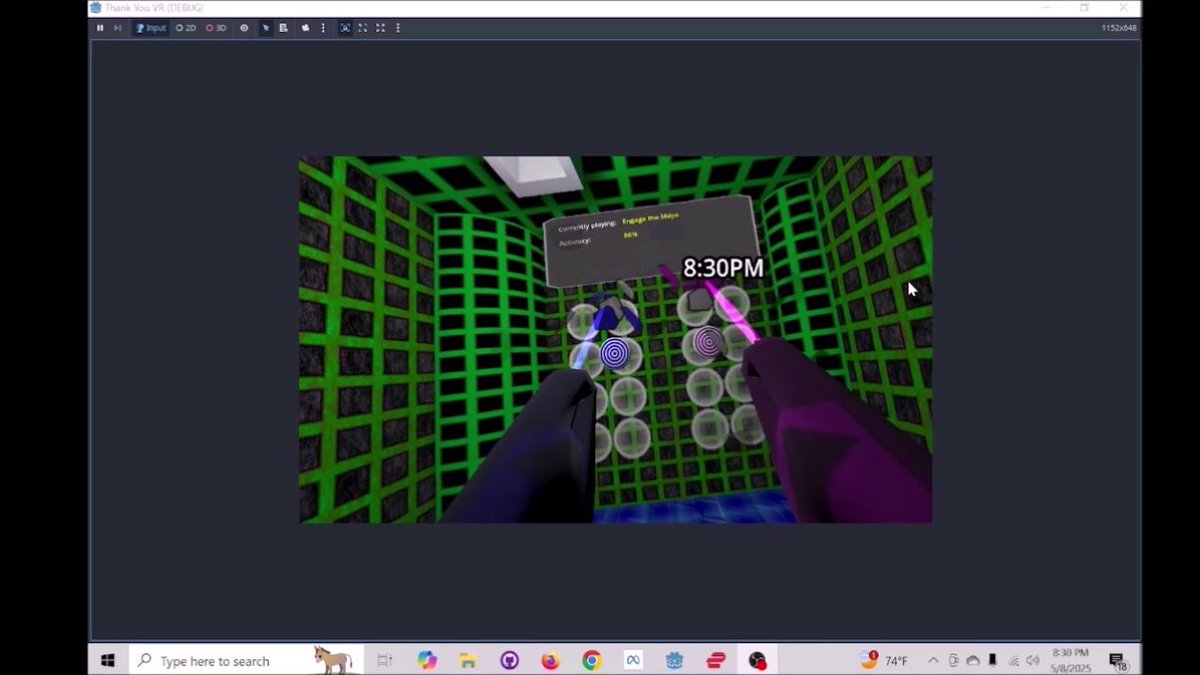Pause the VR simulation playback
Screen dimensions: 1200x675
click(x=100, y=28)
